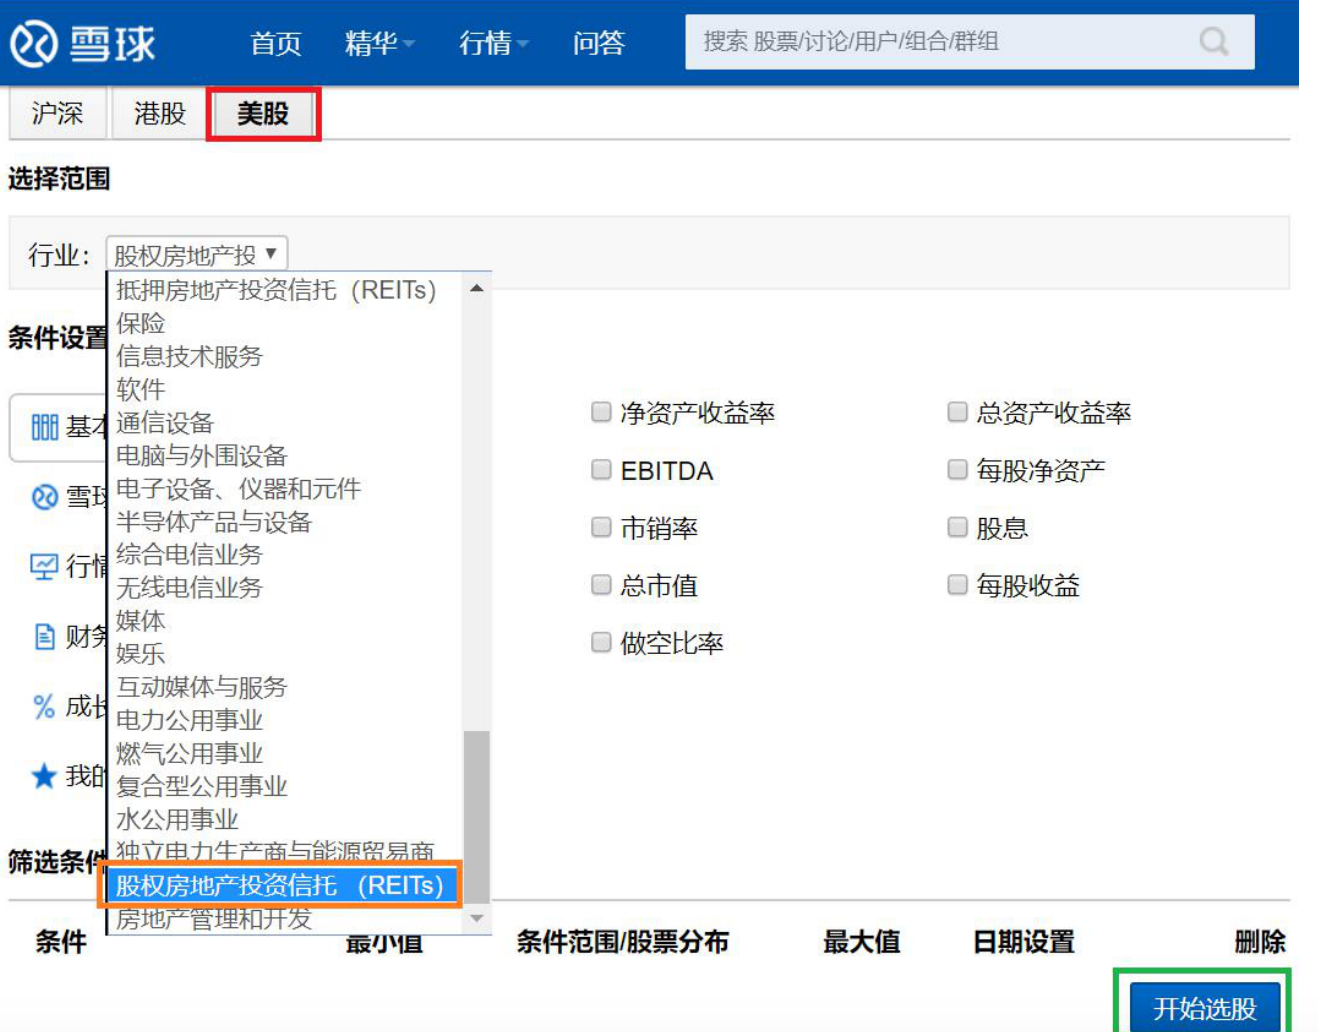The height and width of the screenshot is (1032, 1318).
Task: Check the 总市值 option
Action: (600, 584)
